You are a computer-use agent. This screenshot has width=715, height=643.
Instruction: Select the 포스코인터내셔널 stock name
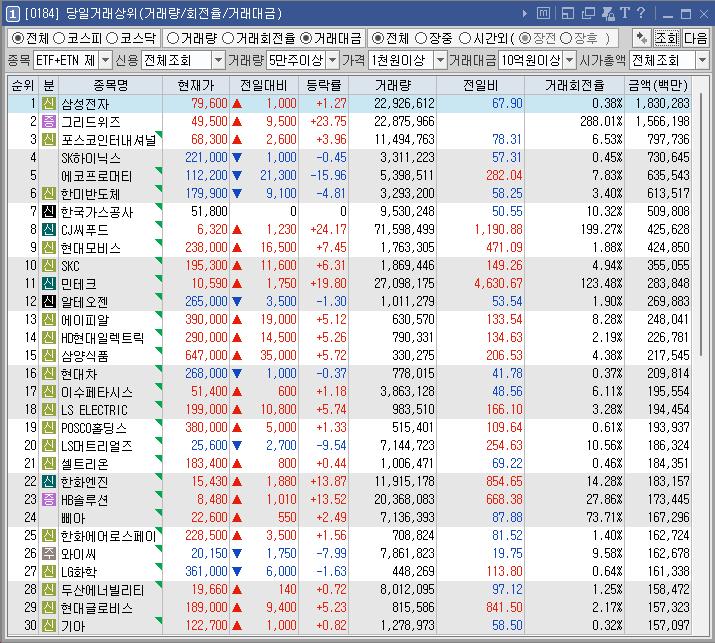[109, 140]
